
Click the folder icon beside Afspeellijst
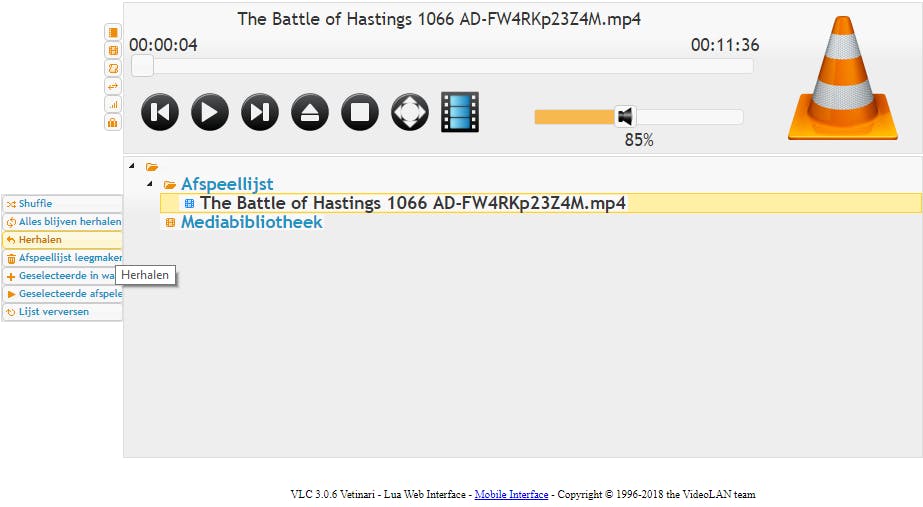pyautogui.click(x=170, y=185)
